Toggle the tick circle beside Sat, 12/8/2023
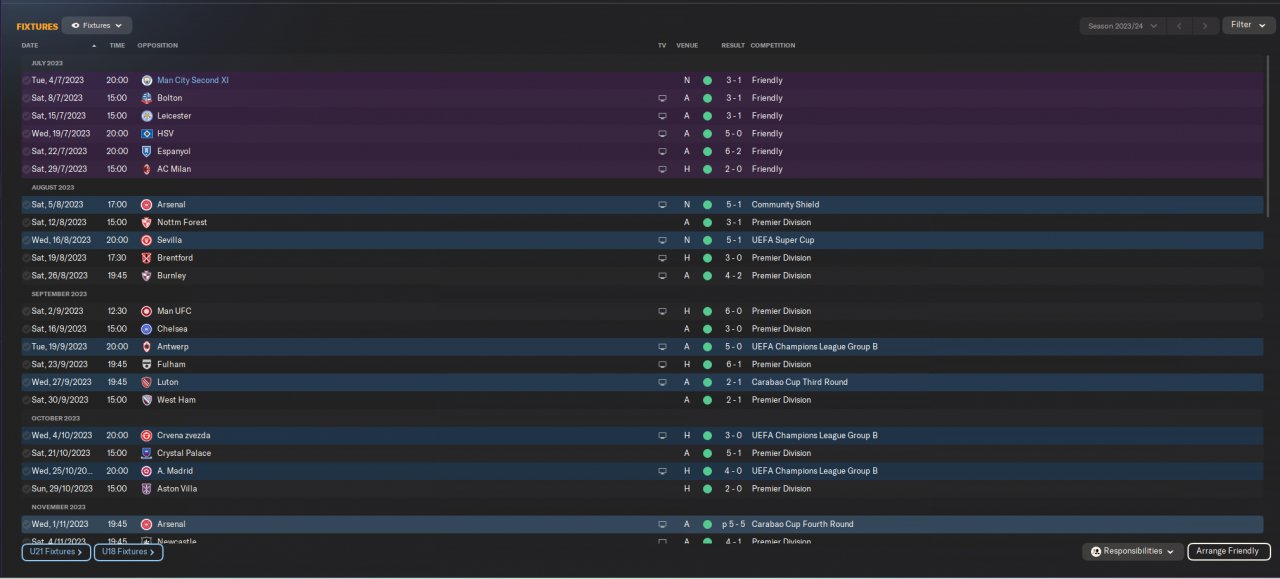This screenshot has height=579, width=1280. coord(26,222)
